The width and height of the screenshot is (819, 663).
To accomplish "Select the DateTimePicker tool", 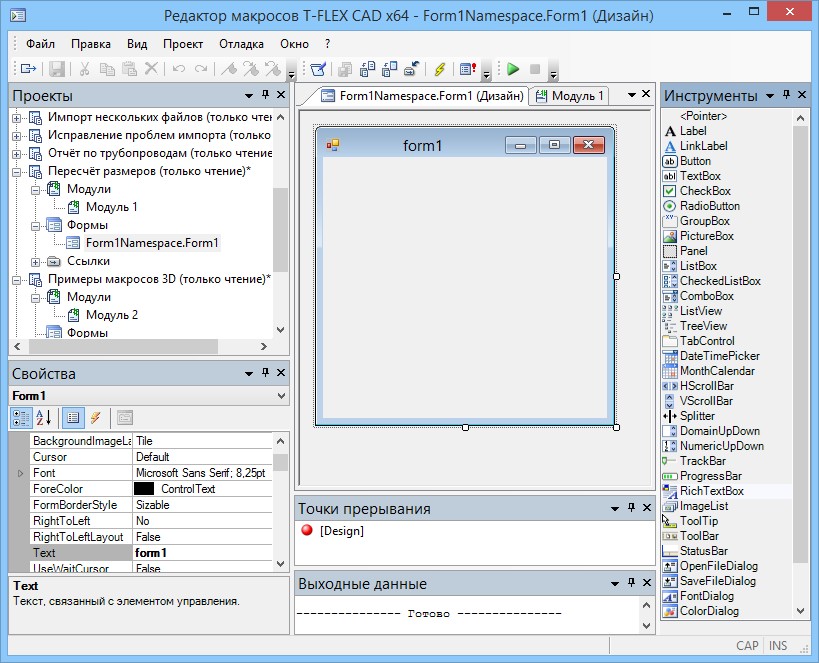I will [720, 356].
